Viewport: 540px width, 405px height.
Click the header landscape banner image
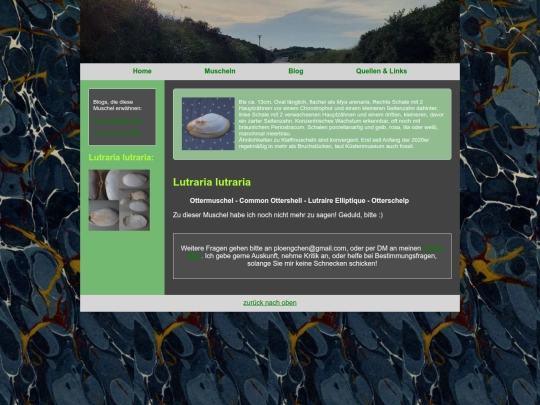[x=270, y=31]
